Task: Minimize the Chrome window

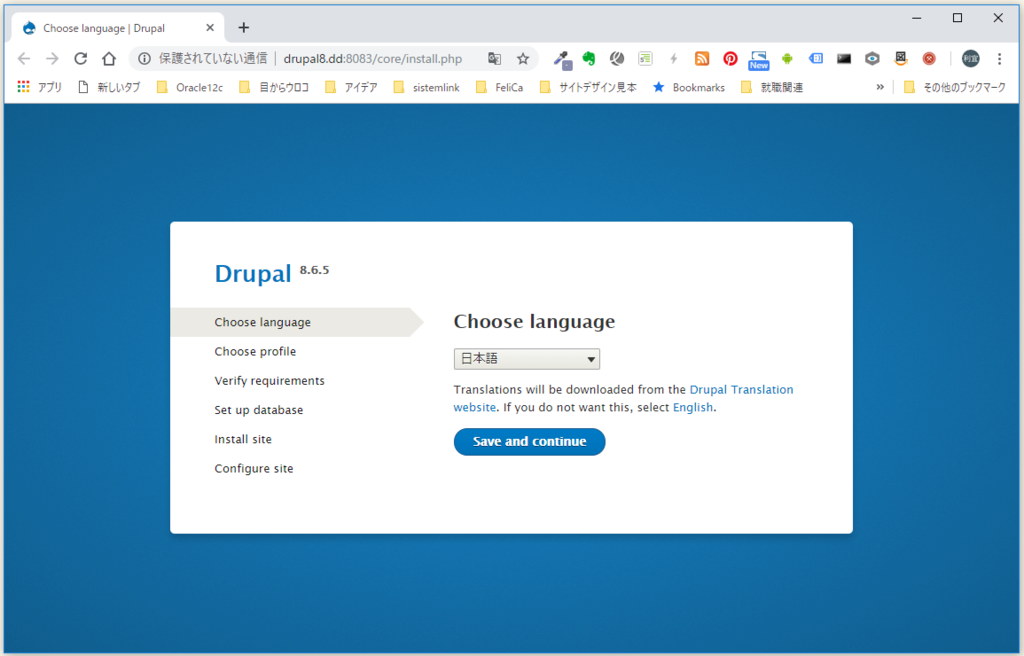Action: tap(917, 18)
